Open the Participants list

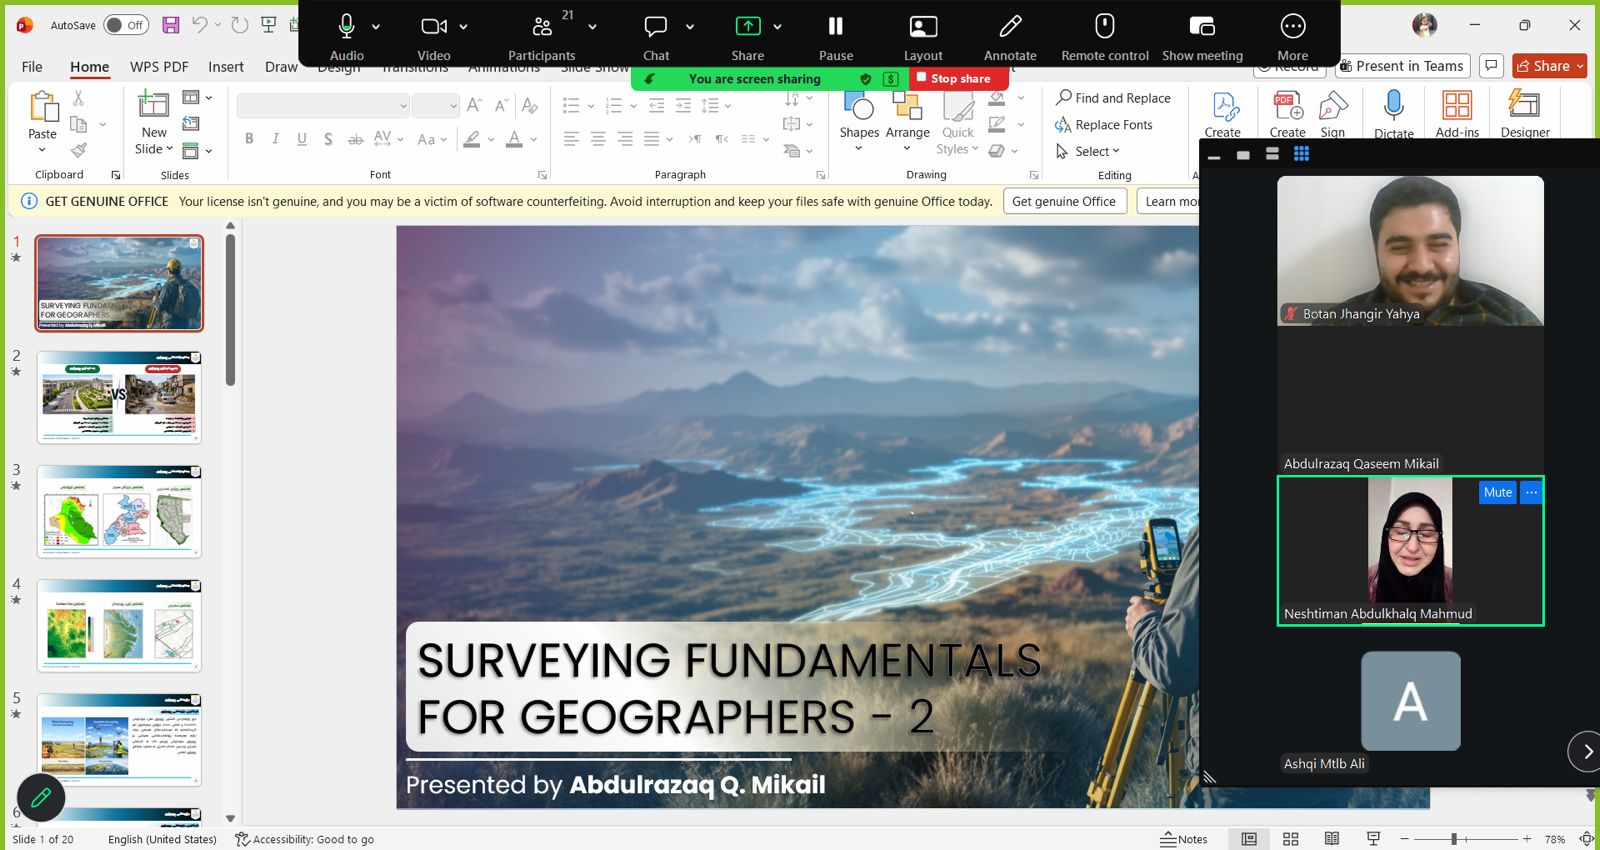541,27
